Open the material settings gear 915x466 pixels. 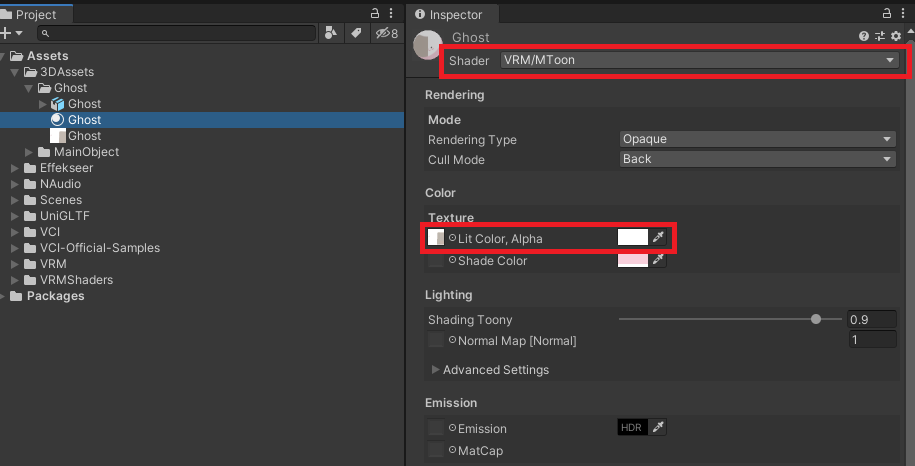(896, 36)
